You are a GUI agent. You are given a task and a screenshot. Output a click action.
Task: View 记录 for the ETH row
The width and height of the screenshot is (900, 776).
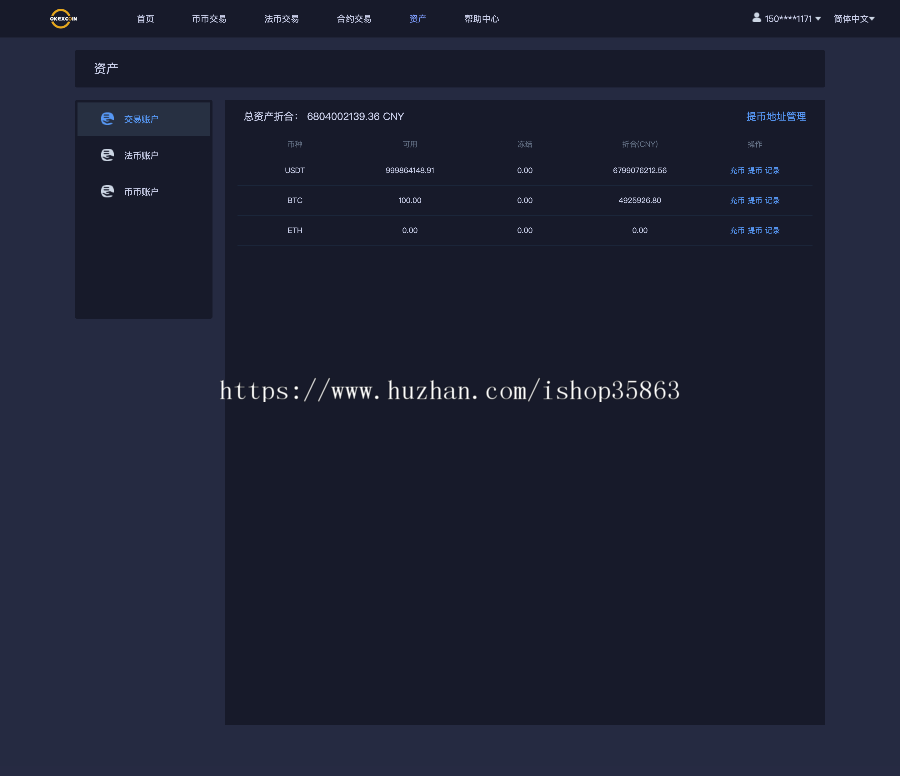(772, 231)
